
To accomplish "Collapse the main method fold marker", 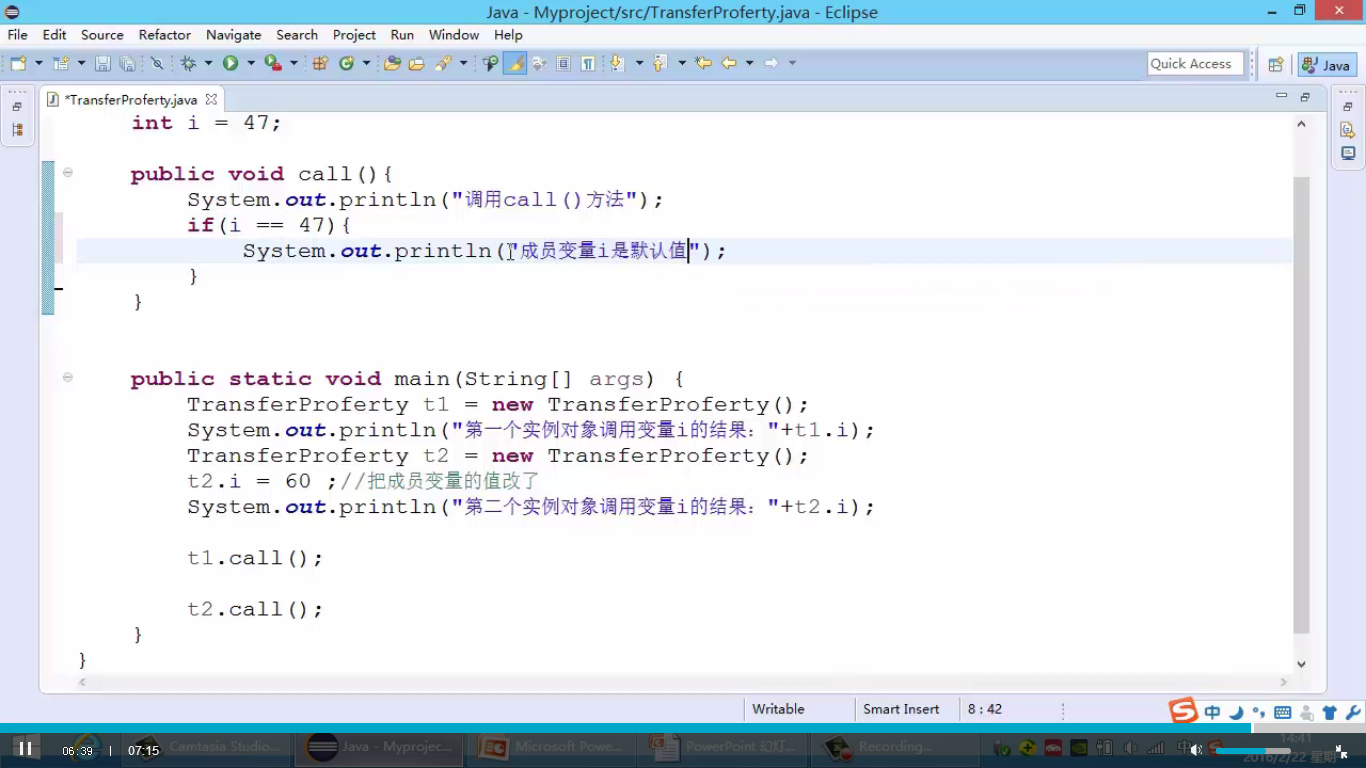I will click(x=67, y=378).
